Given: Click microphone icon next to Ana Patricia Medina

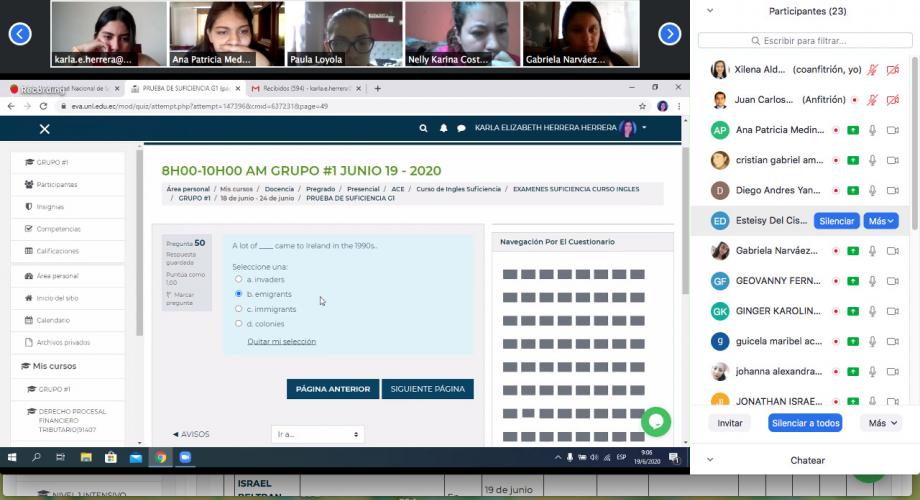Looking at the screenshot, I should 873,130.
